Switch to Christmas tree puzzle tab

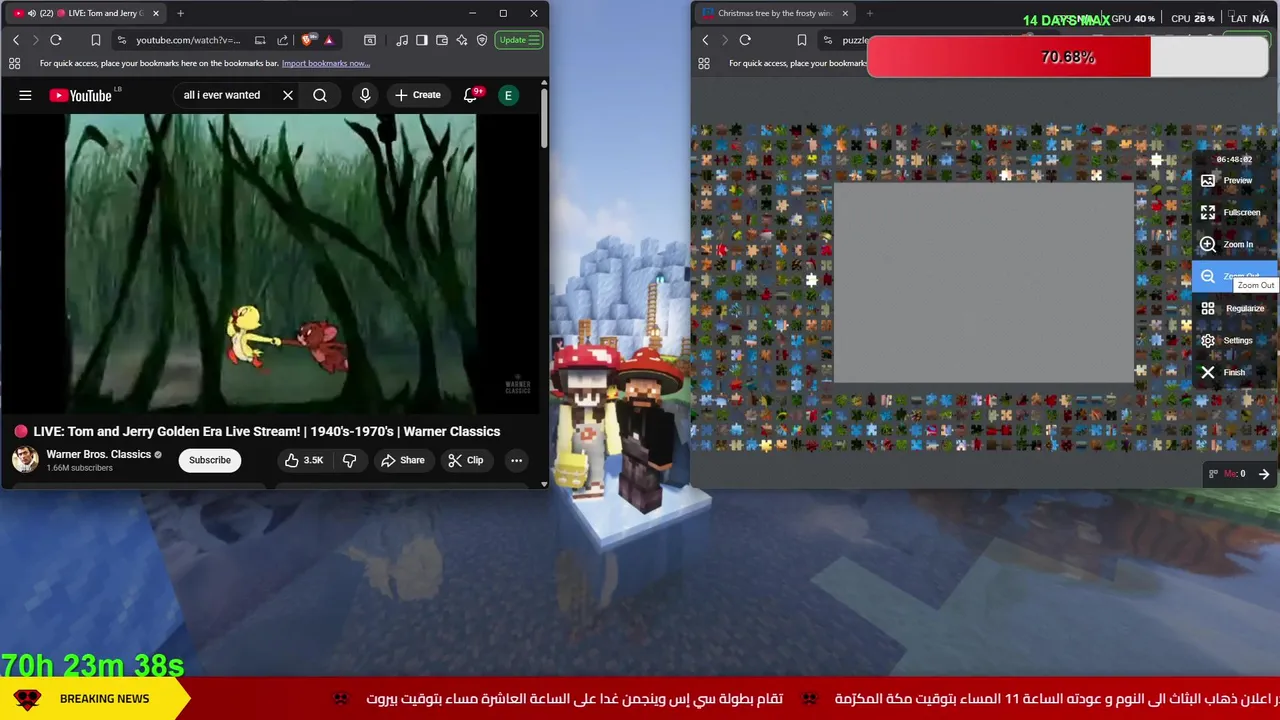tap(774, 13)
